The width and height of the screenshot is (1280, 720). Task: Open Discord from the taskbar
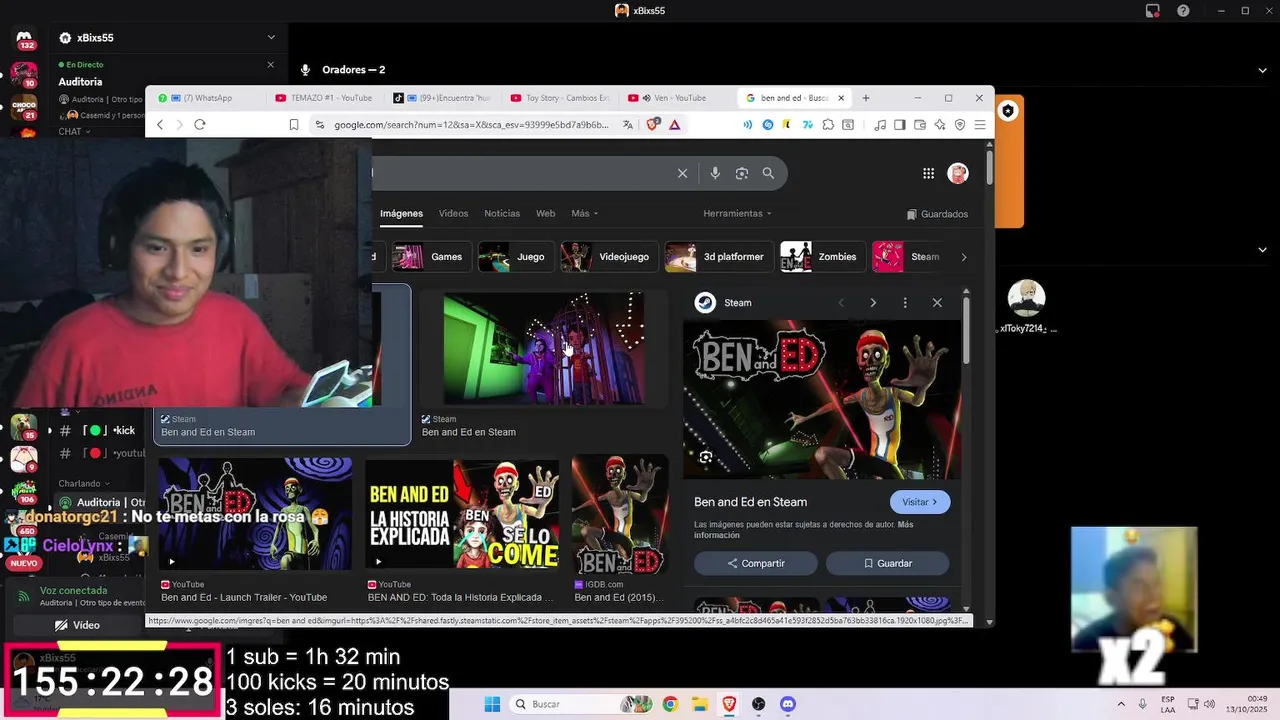(787, 704)
